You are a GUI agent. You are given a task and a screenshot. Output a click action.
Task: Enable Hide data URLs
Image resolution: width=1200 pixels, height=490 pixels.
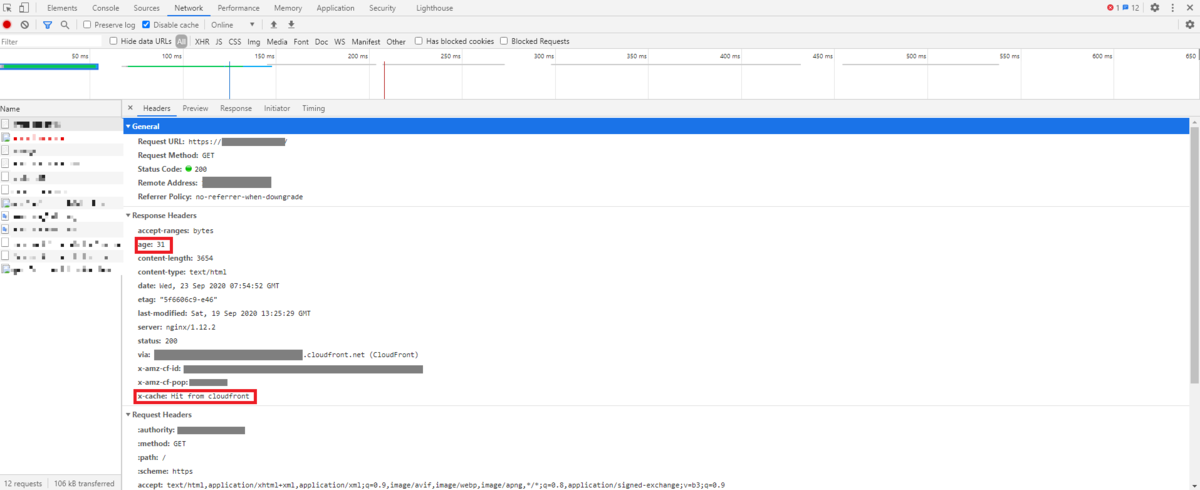pos(114,41)
